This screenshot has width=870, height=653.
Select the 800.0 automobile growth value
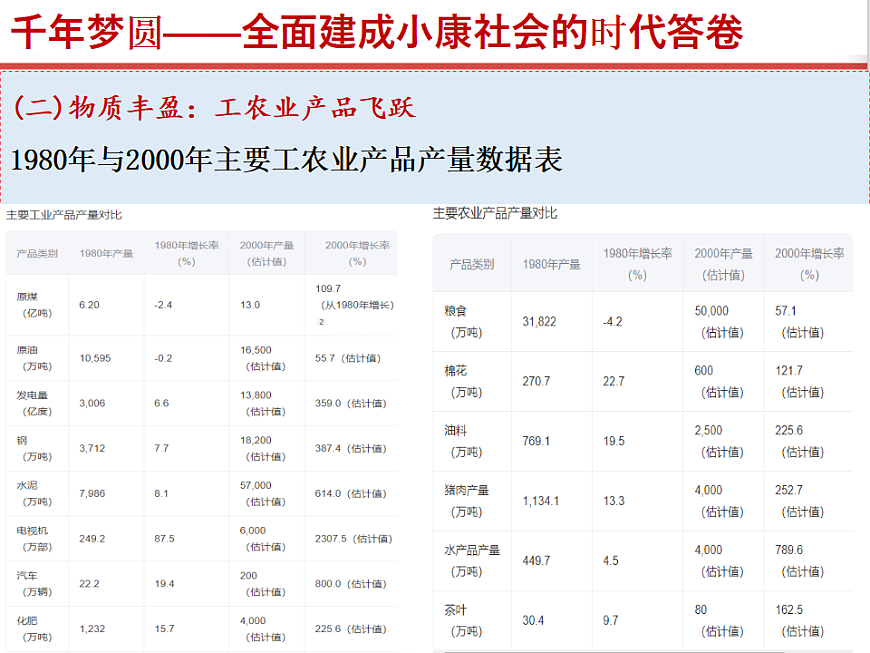328,584
